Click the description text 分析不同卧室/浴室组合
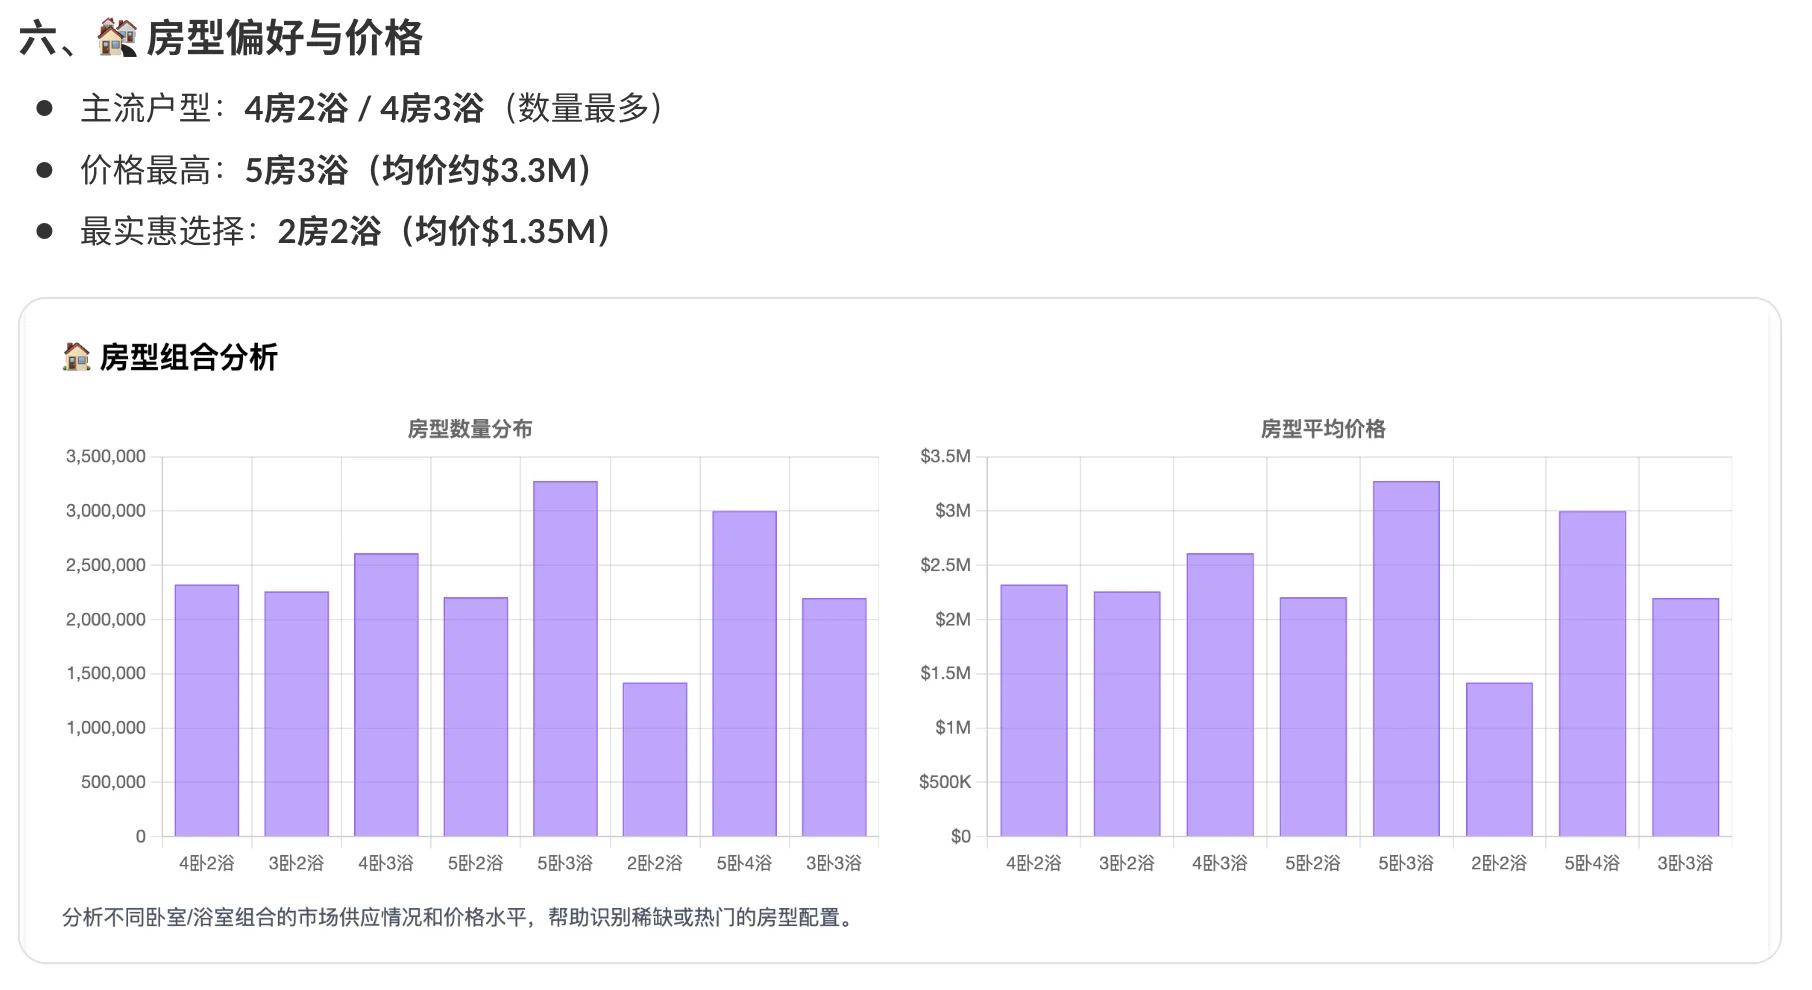Image resolution: width=1812 pixels, height=990 pixels. click(x=167, y=918)
